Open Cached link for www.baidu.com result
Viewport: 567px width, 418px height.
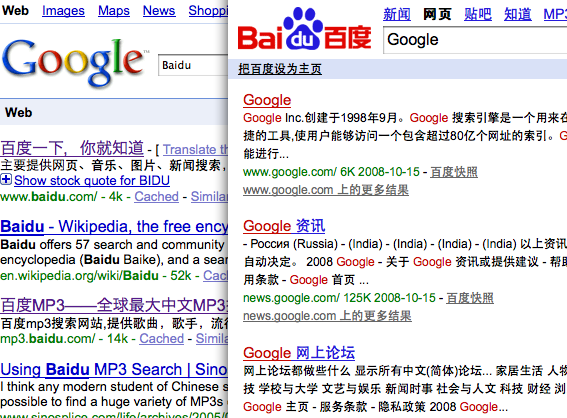(157, 196)
